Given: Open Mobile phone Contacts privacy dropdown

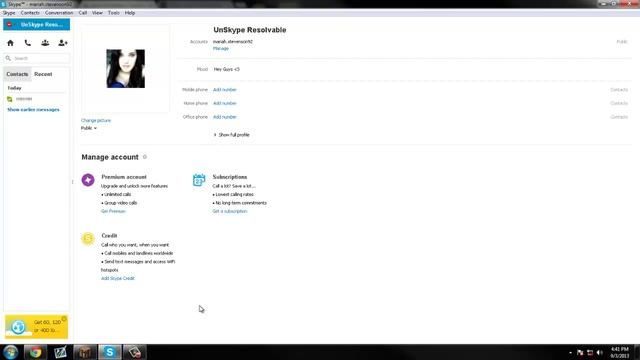Looking at the screenshot, I should pyautogui.click(x=619, y=90).
